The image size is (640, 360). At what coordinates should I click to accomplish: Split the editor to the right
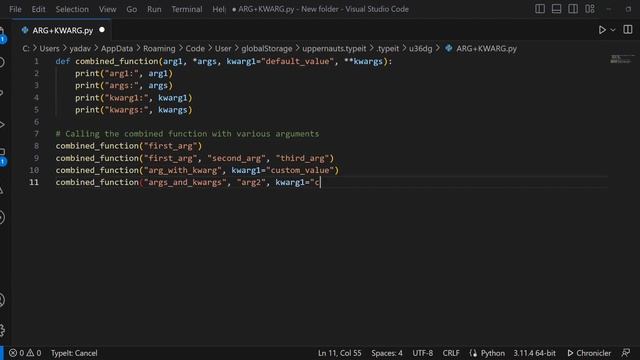pyautogui.click(x=627, y=29)
